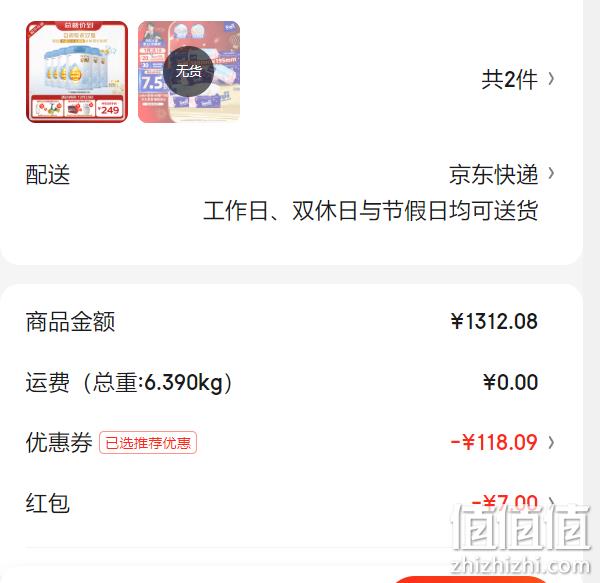The height and width of the screenshot is (583, 600).
Task: Tap the out-of-stock diaper product thumbnail
Action: click(x=189, y=72)
